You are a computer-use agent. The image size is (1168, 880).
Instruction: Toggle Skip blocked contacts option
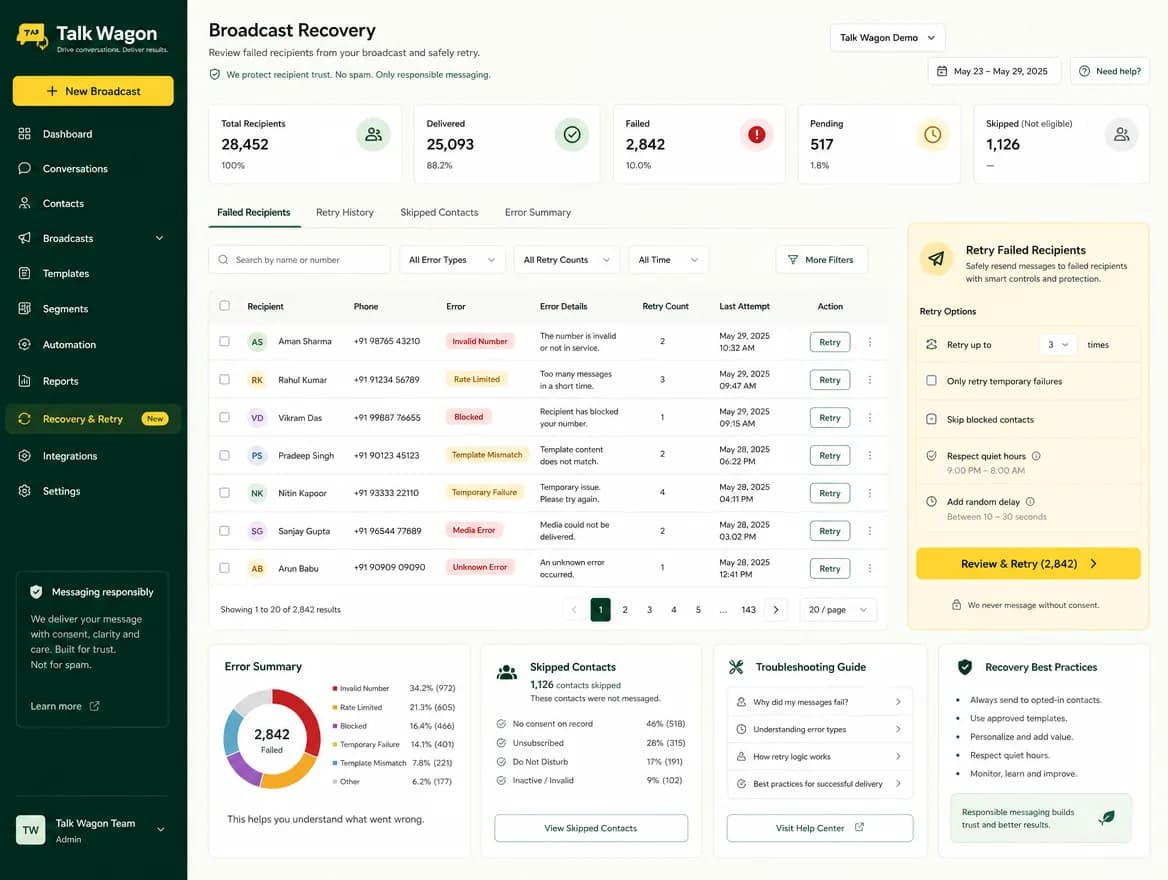click(931, 419)
